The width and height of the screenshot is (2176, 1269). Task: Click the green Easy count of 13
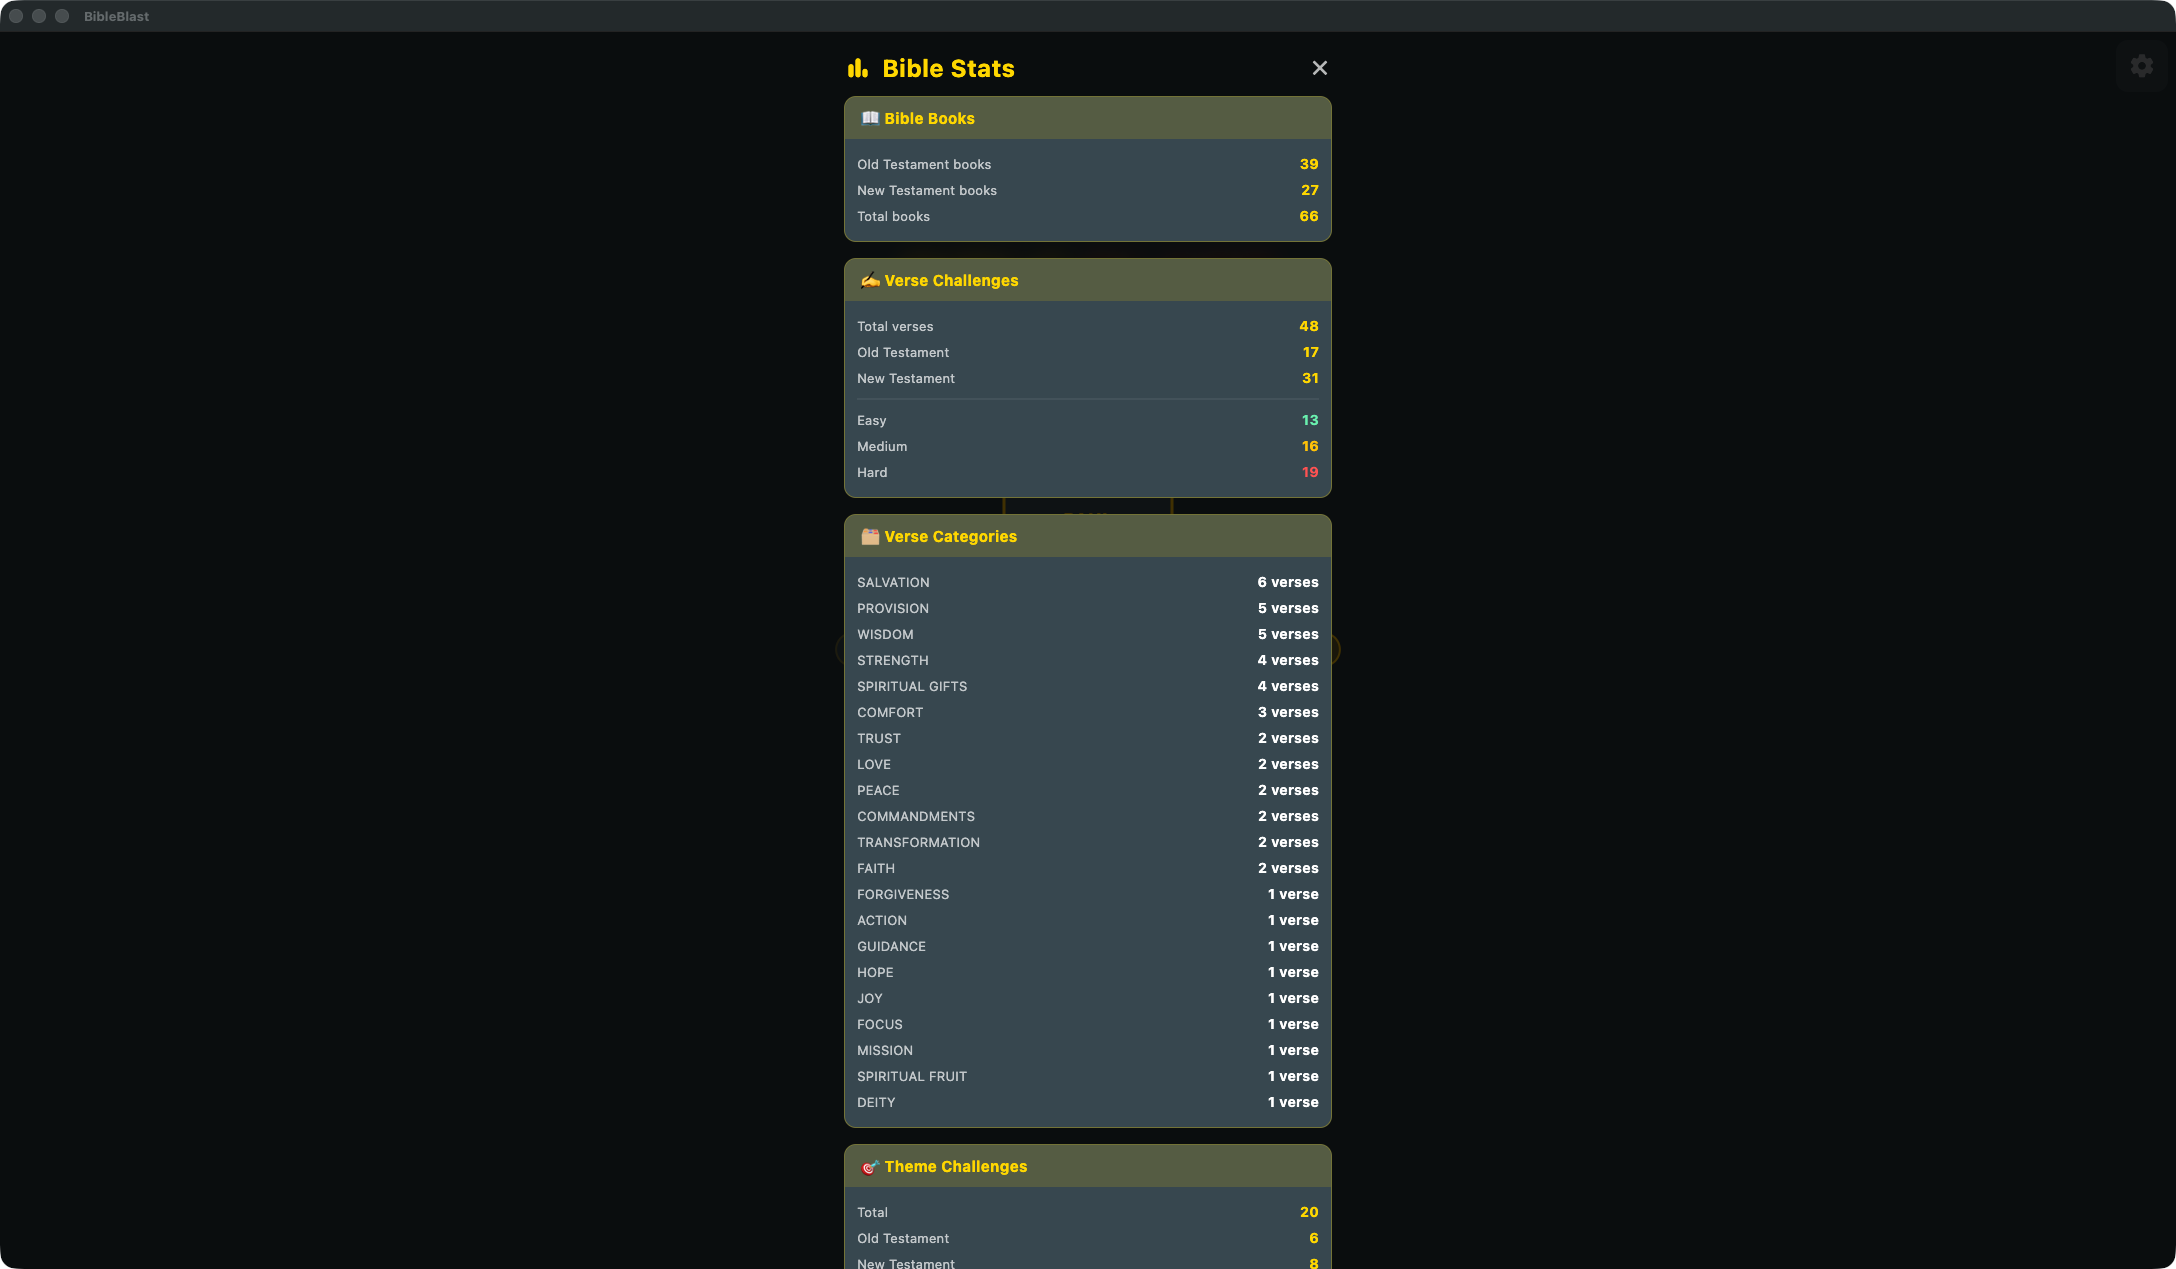tap(1309, 420)
